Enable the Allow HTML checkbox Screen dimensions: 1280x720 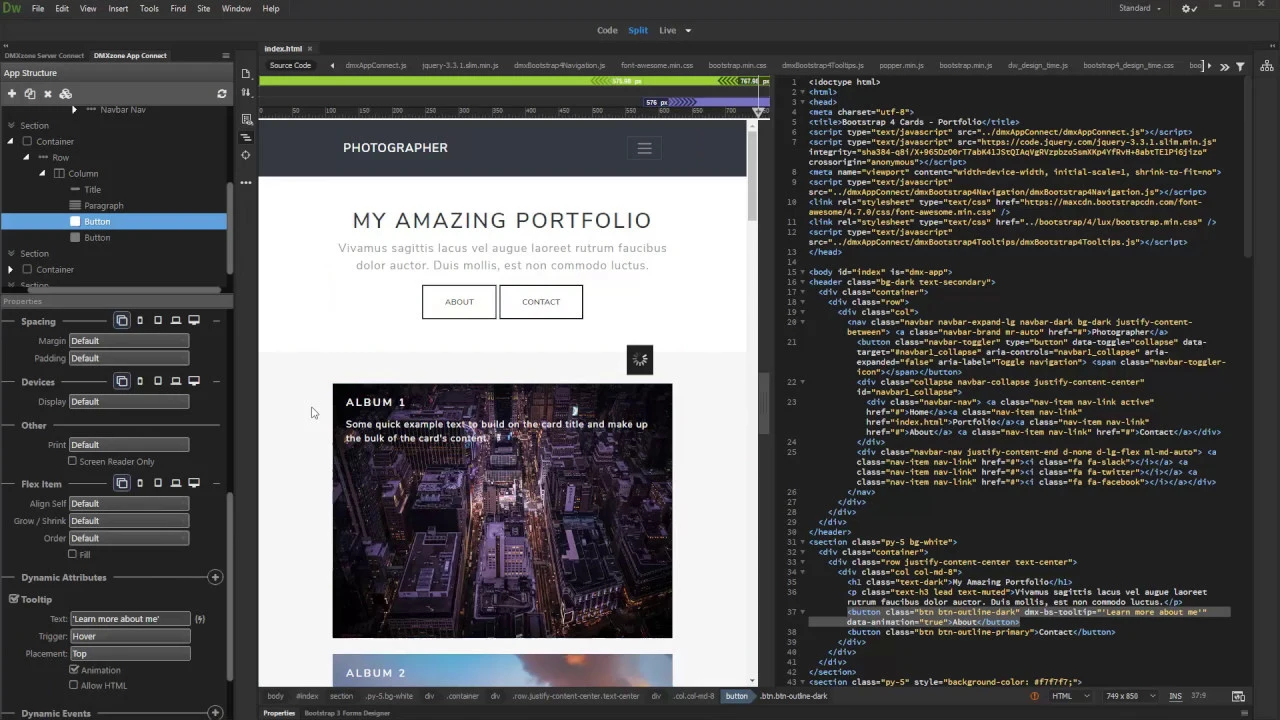click(x=73, y=685)
